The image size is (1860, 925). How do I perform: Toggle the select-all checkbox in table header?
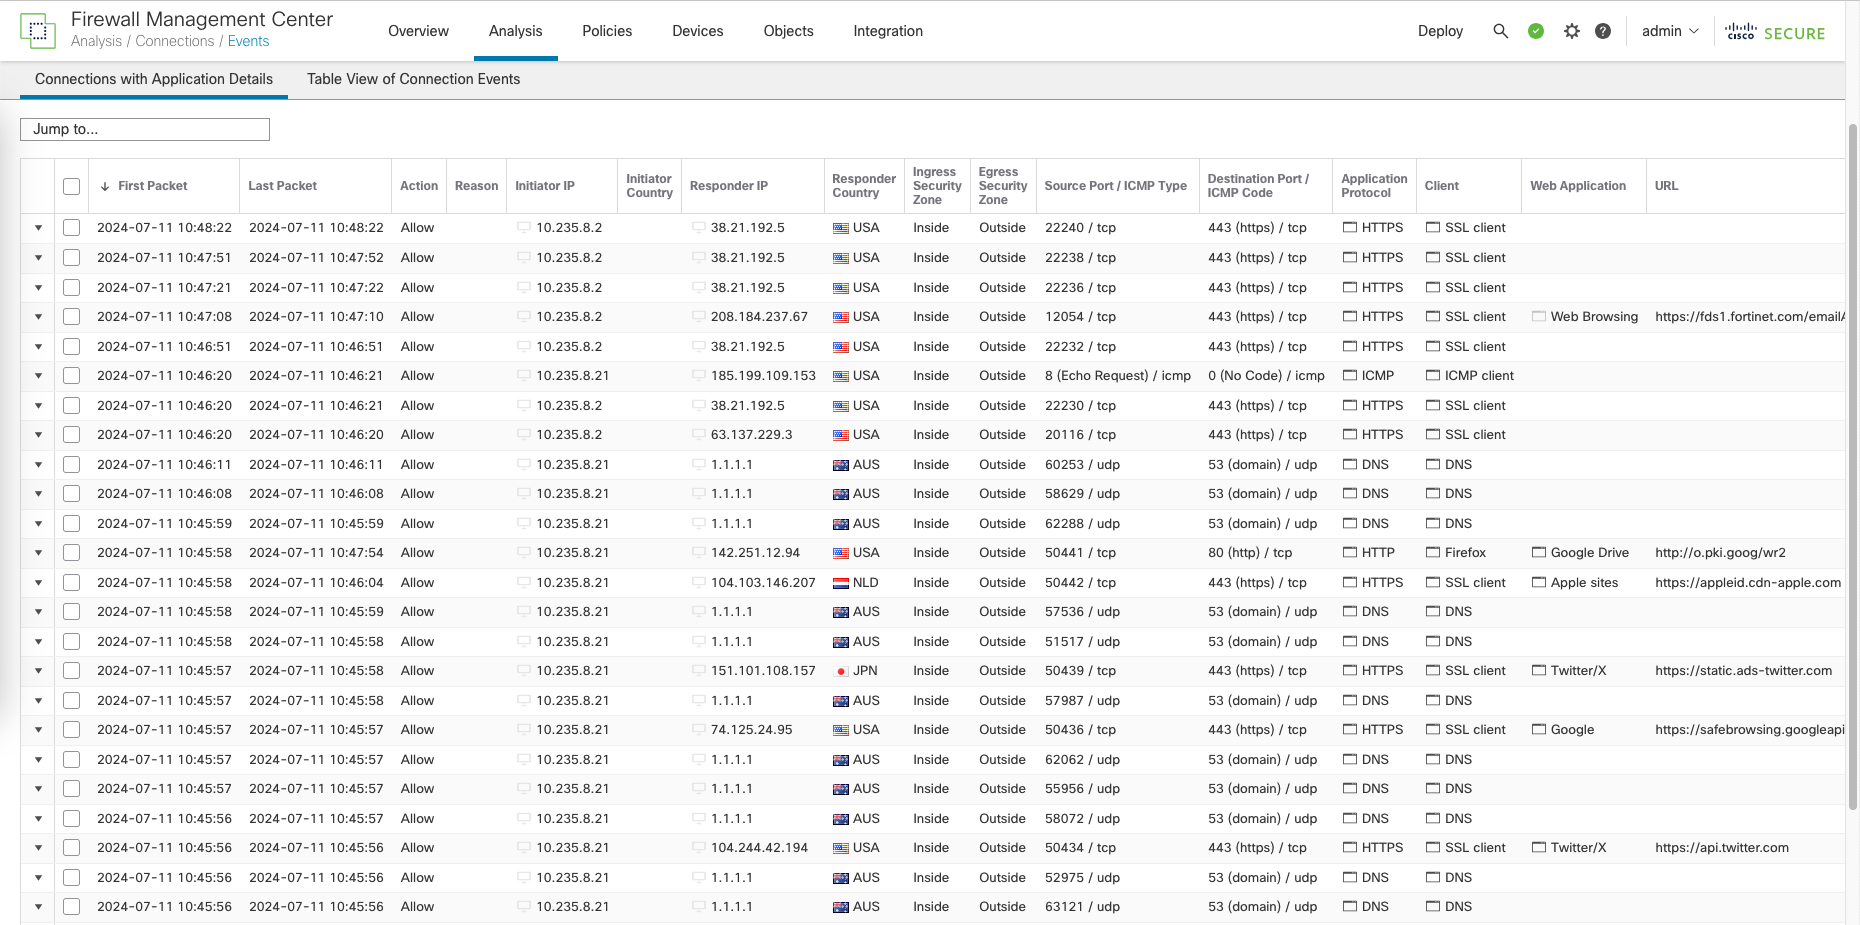pos(71,186)
